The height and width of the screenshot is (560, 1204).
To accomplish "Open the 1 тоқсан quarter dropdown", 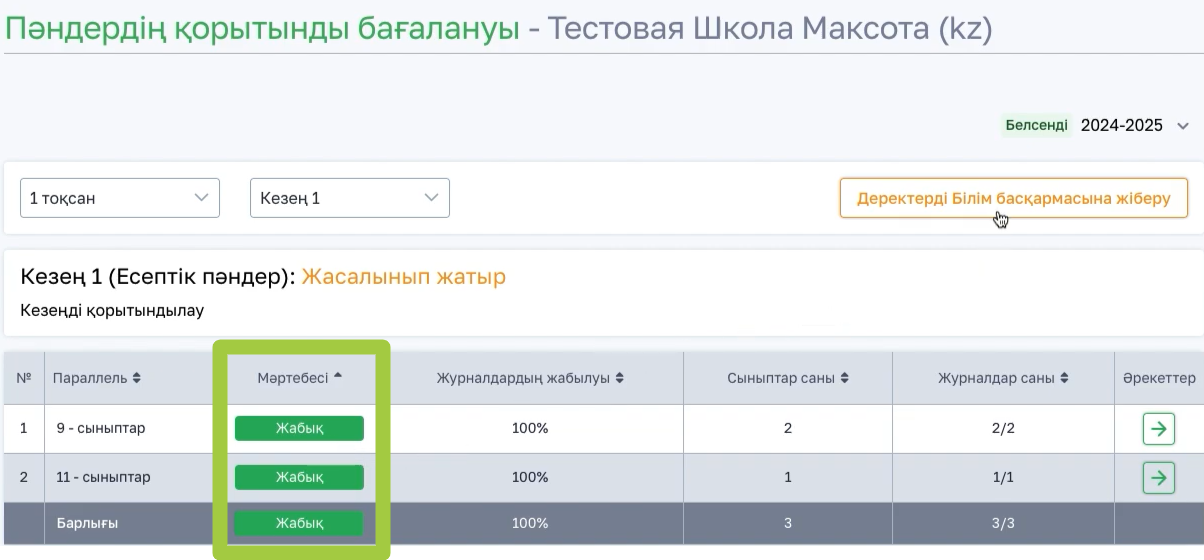I will click(120, 198).
